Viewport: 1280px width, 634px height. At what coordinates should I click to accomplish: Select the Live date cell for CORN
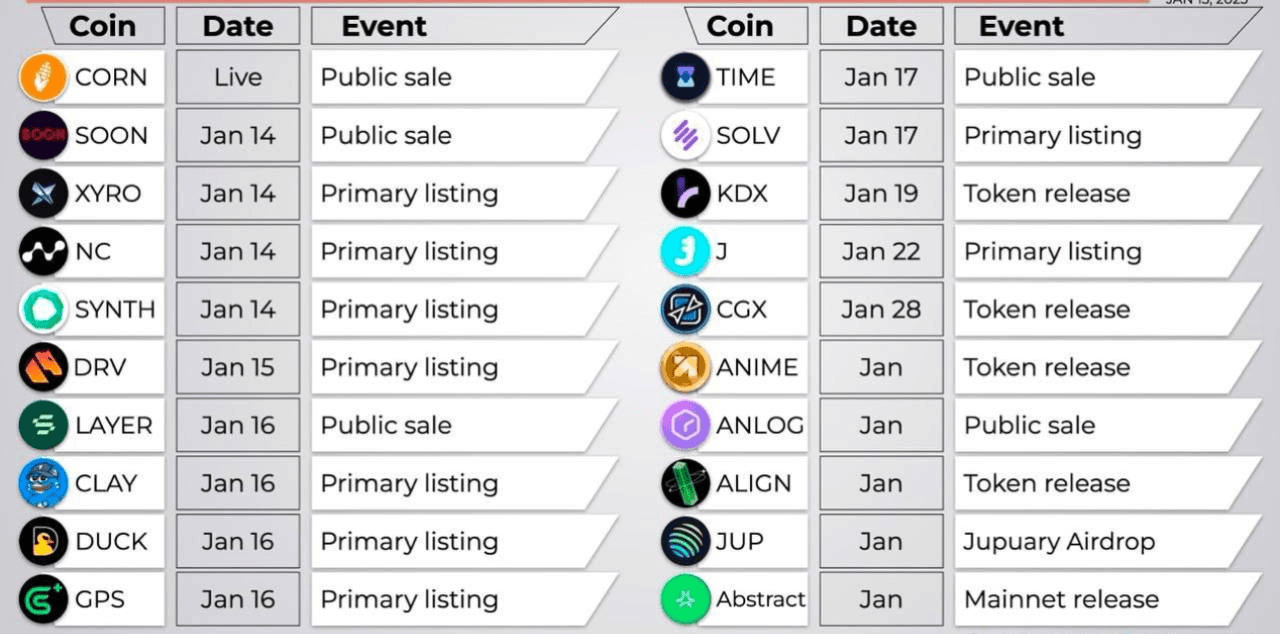pyautogui.click(x=238, y=77)
